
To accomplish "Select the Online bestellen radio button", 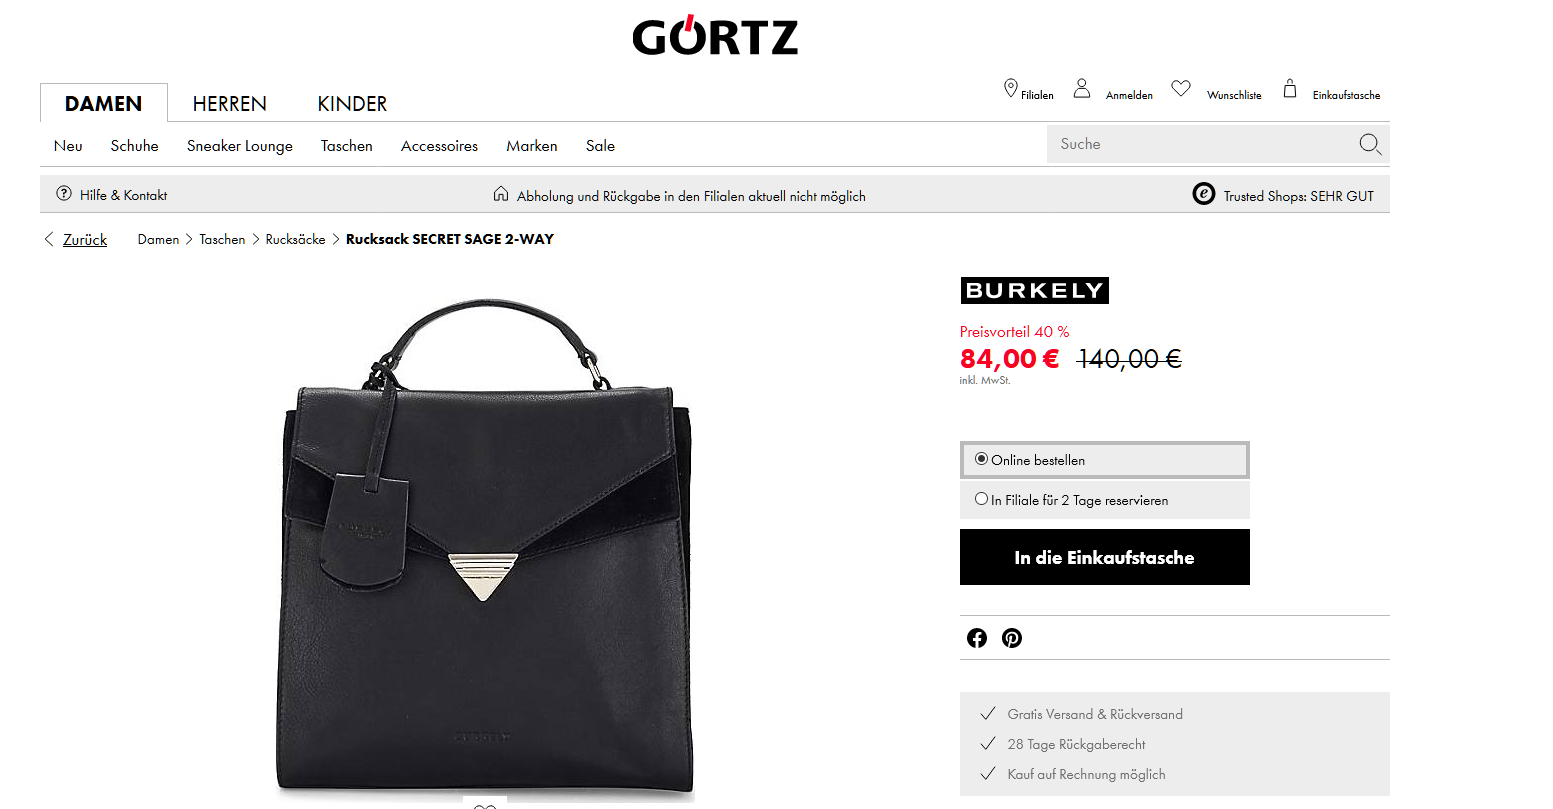I will pyautogui.click(x=981, y=459).
